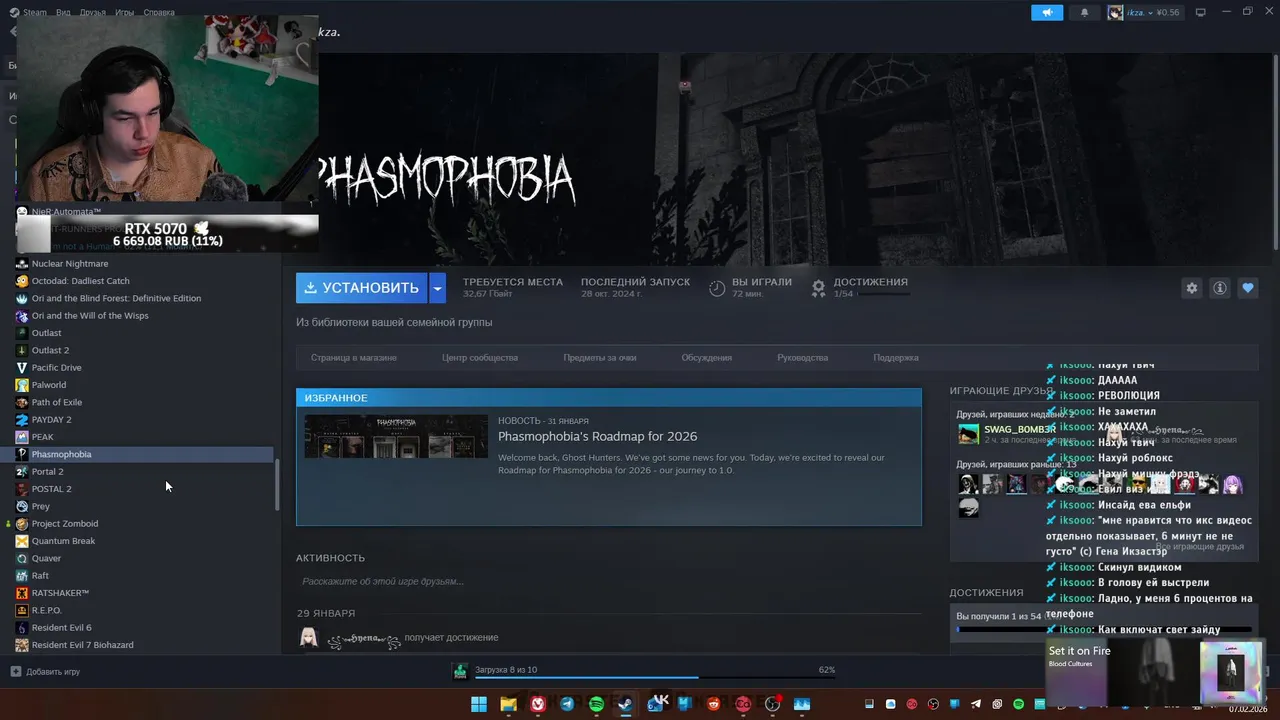Screen dimensions: 1280x720
Task: Click the Outlast game icon
Action: click(x=22, y=333)
